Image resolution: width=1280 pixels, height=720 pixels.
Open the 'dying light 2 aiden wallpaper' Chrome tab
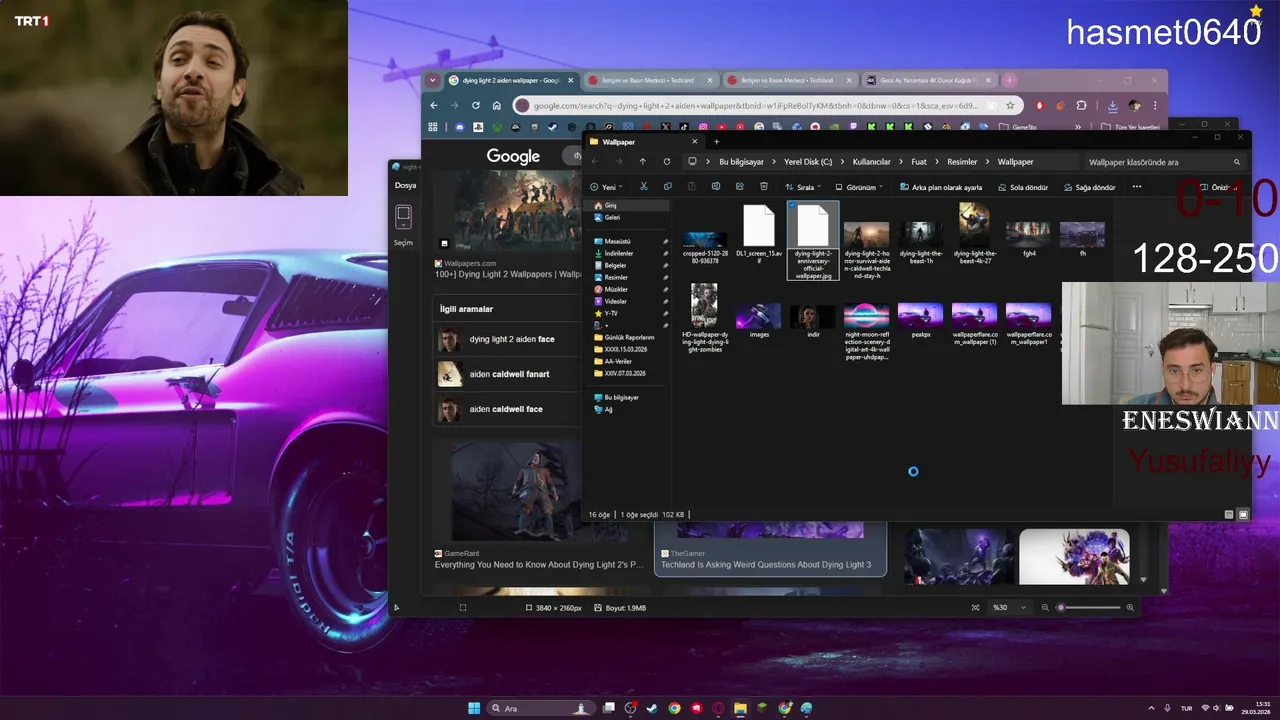510,80
